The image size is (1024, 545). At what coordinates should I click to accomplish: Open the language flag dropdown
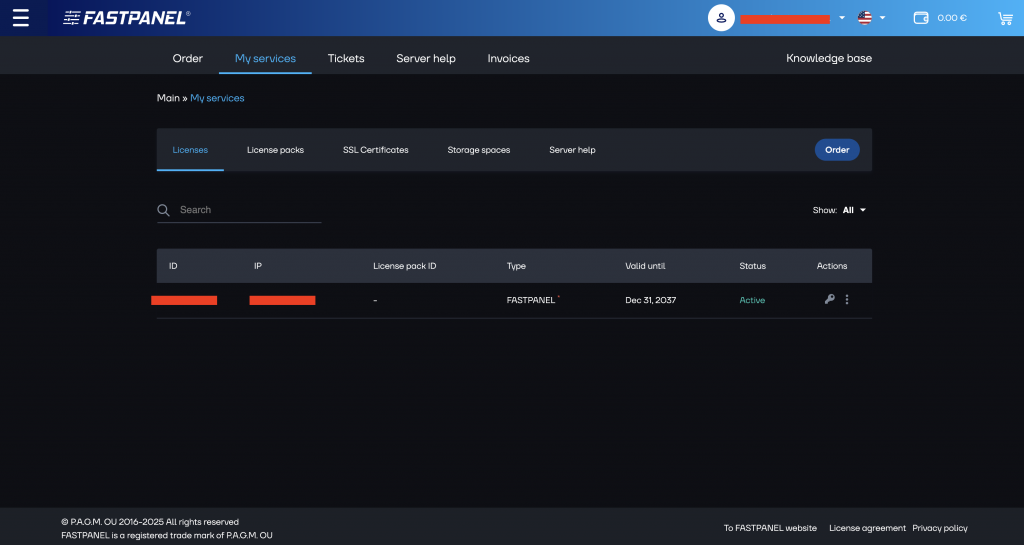871,18
